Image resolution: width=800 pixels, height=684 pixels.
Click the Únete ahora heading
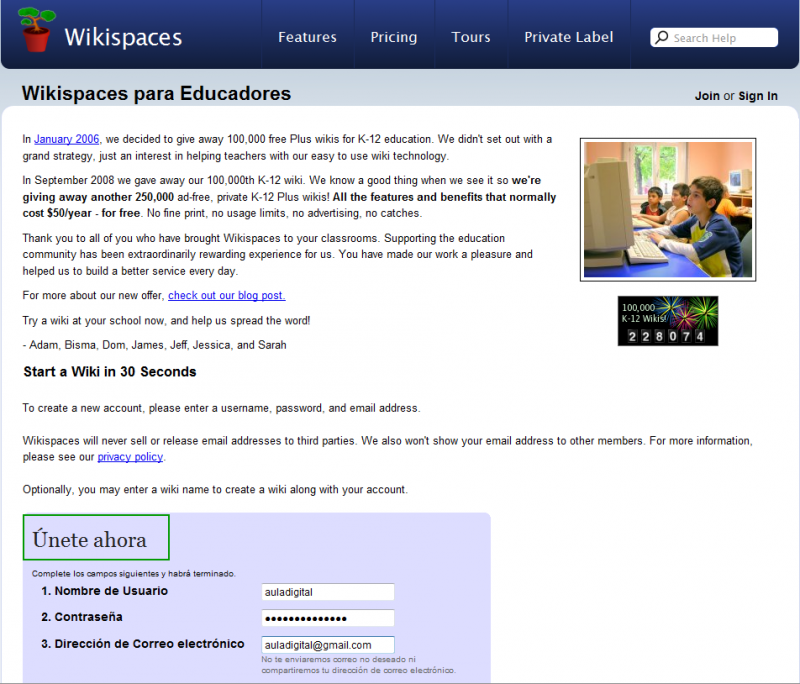click(90, 540)
